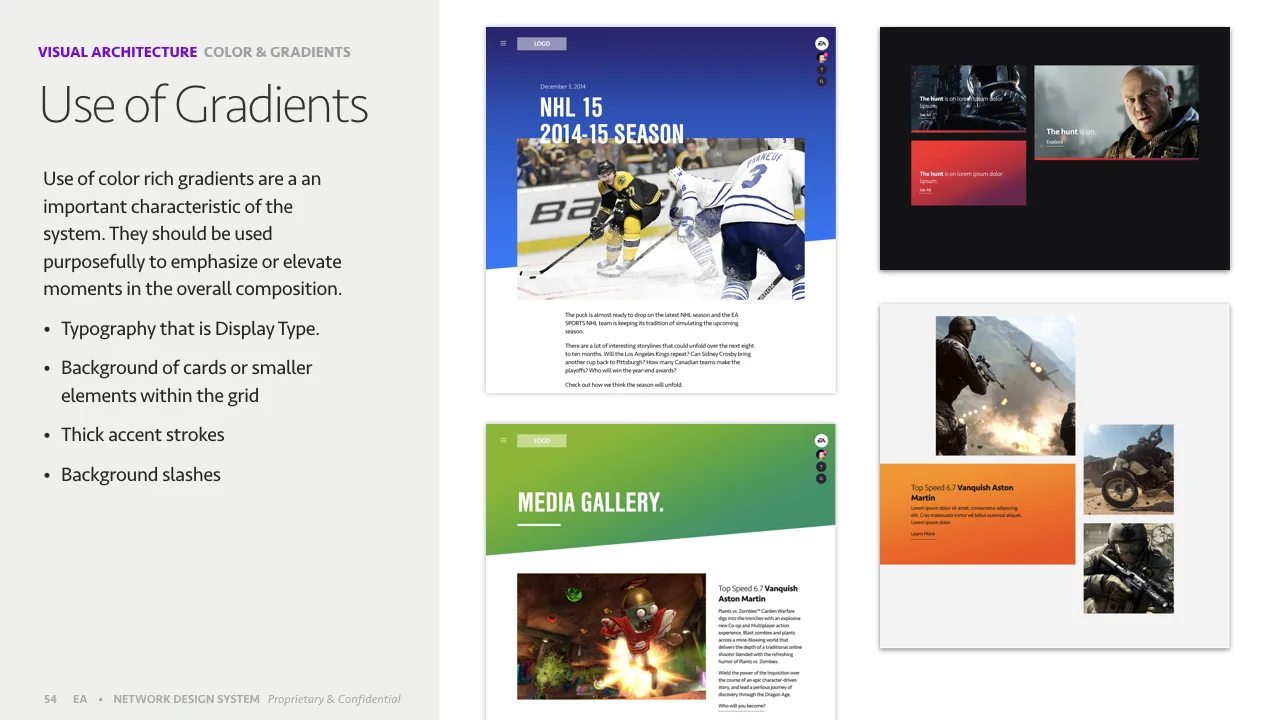Click the user avatar with notification badge

[821, 58]
